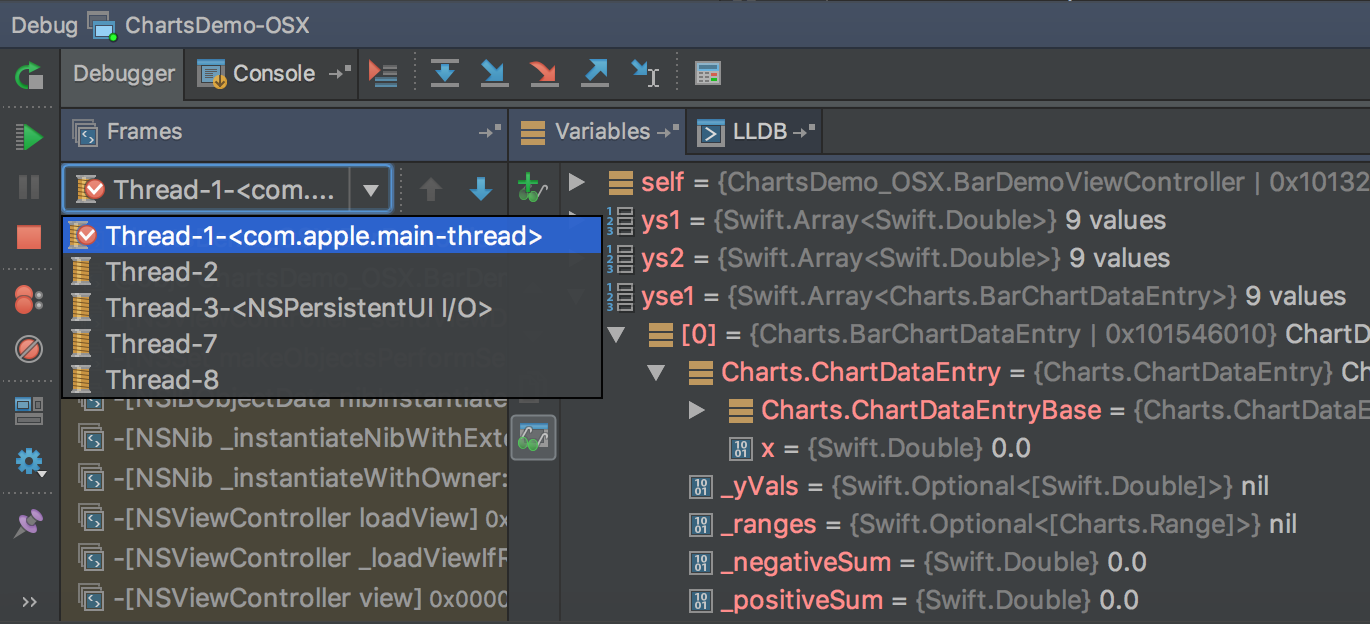Step out toolbar icon
The width and height of the screenshot is (1370, 624).
(x=595, y=73)
